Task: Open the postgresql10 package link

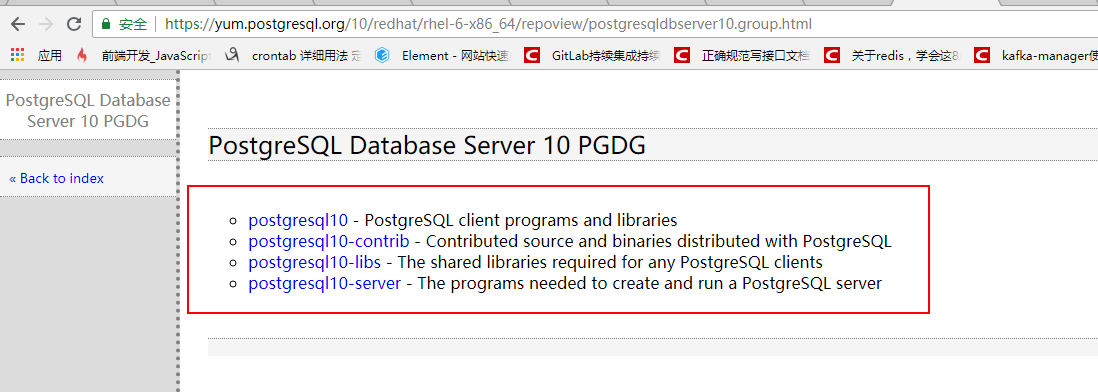Action: click(x=298, y=220)
